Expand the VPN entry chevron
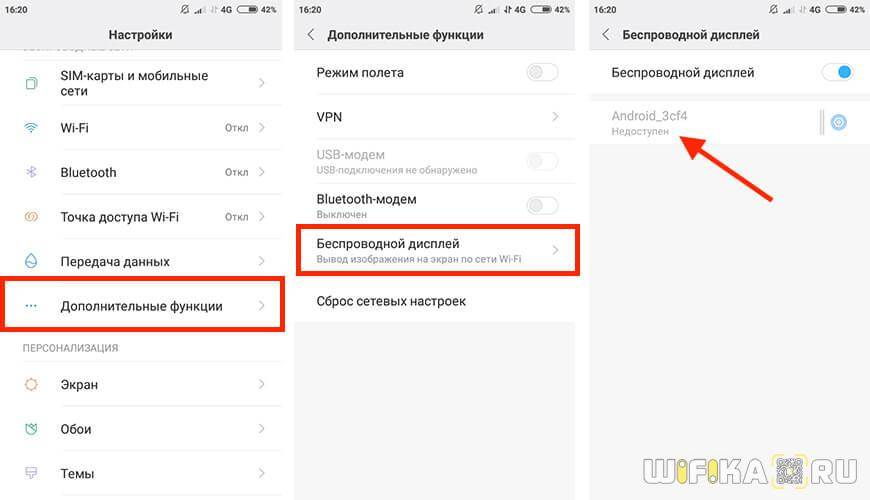 coord(555,117)
